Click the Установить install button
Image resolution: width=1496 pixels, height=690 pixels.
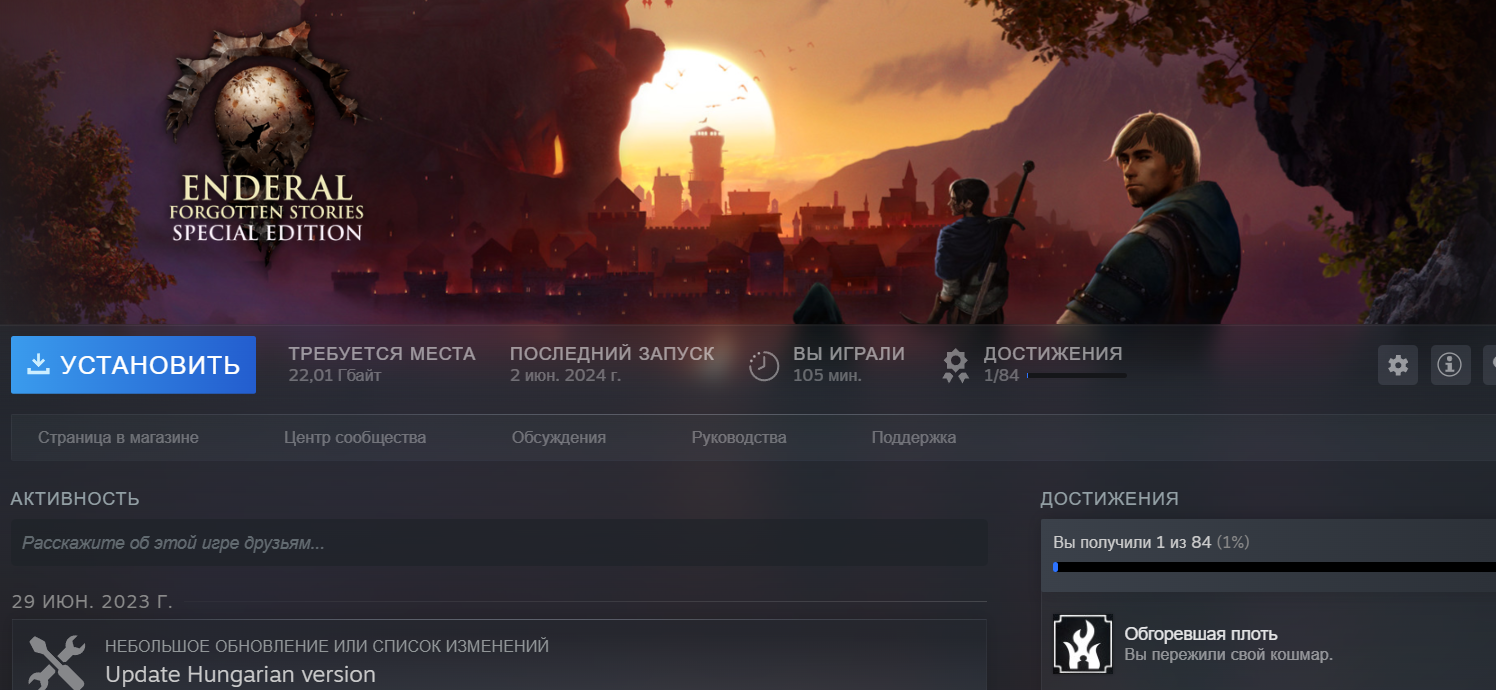133,365
